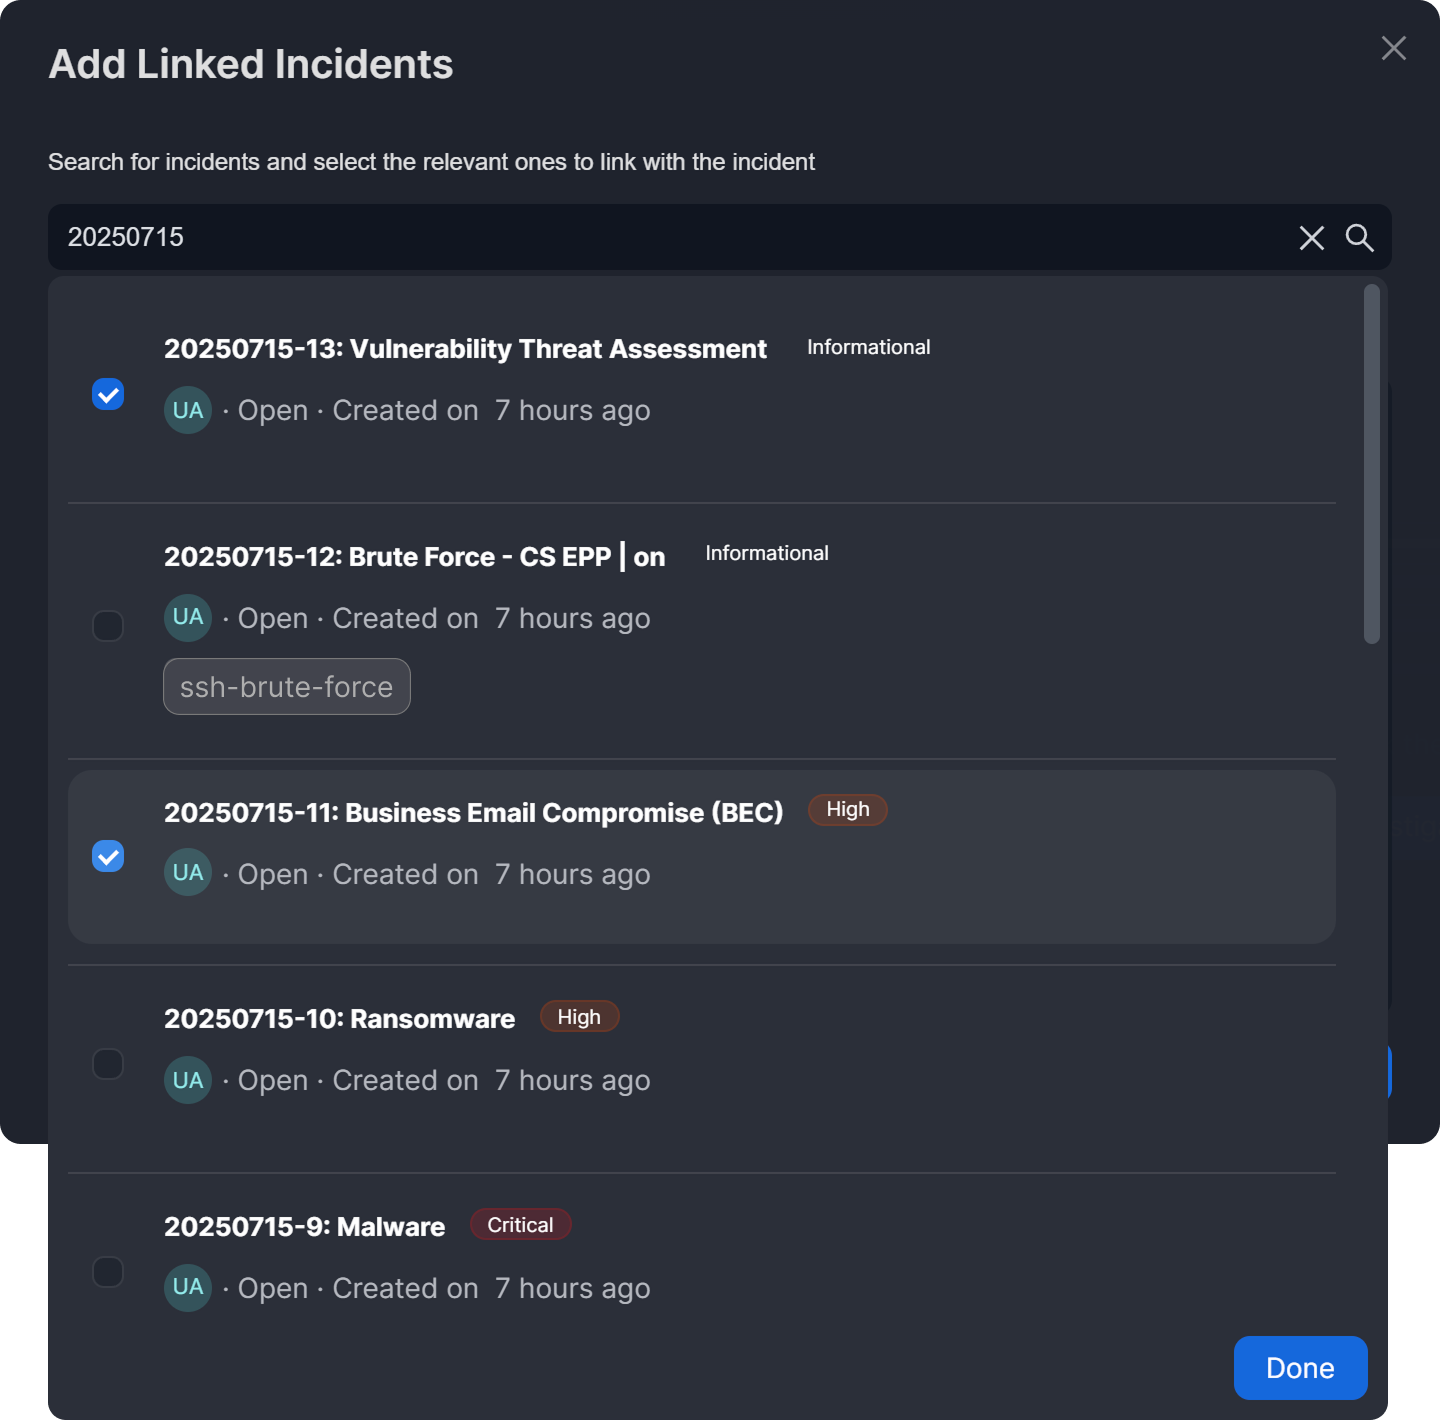Click the magnifier search icon
The width and height of the screenshot is (1440, 1420).
pos(1359,238)
